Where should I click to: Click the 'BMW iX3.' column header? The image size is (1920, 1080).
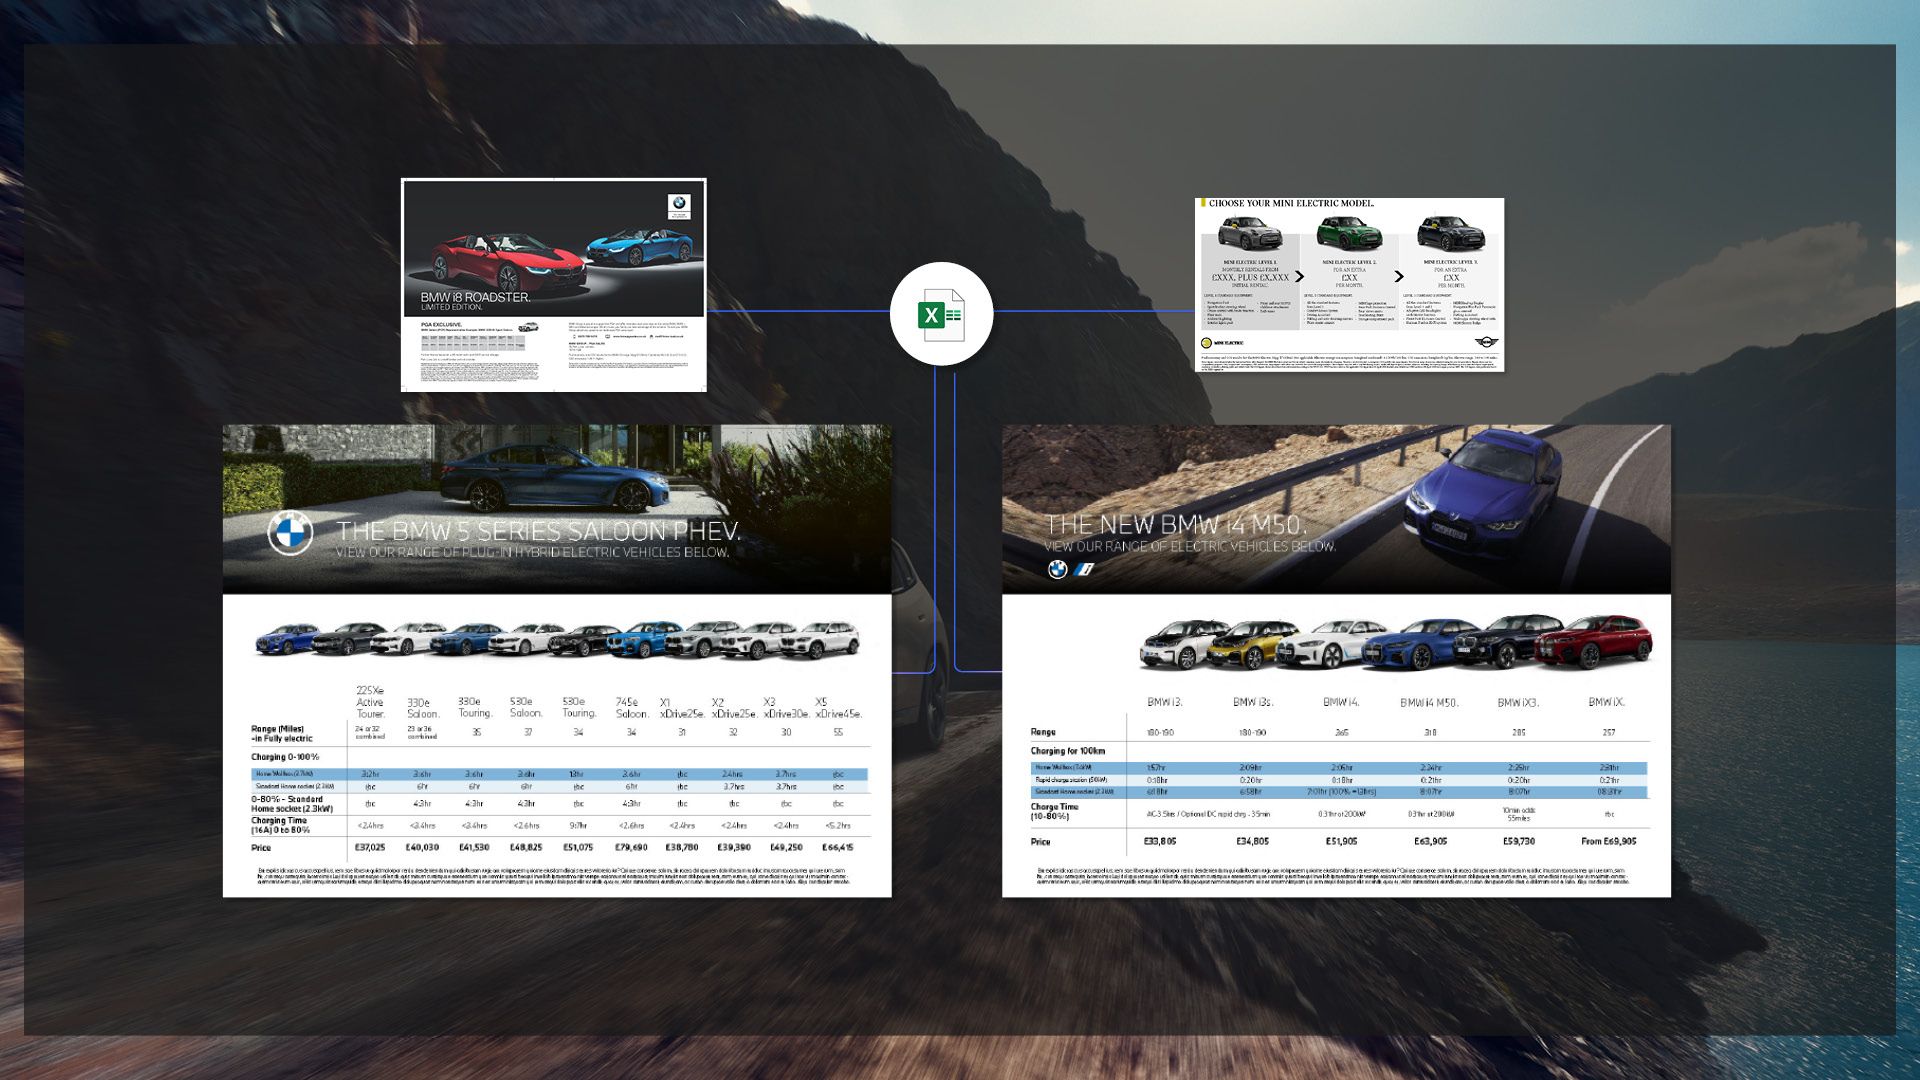click(x=1518, y=702)
